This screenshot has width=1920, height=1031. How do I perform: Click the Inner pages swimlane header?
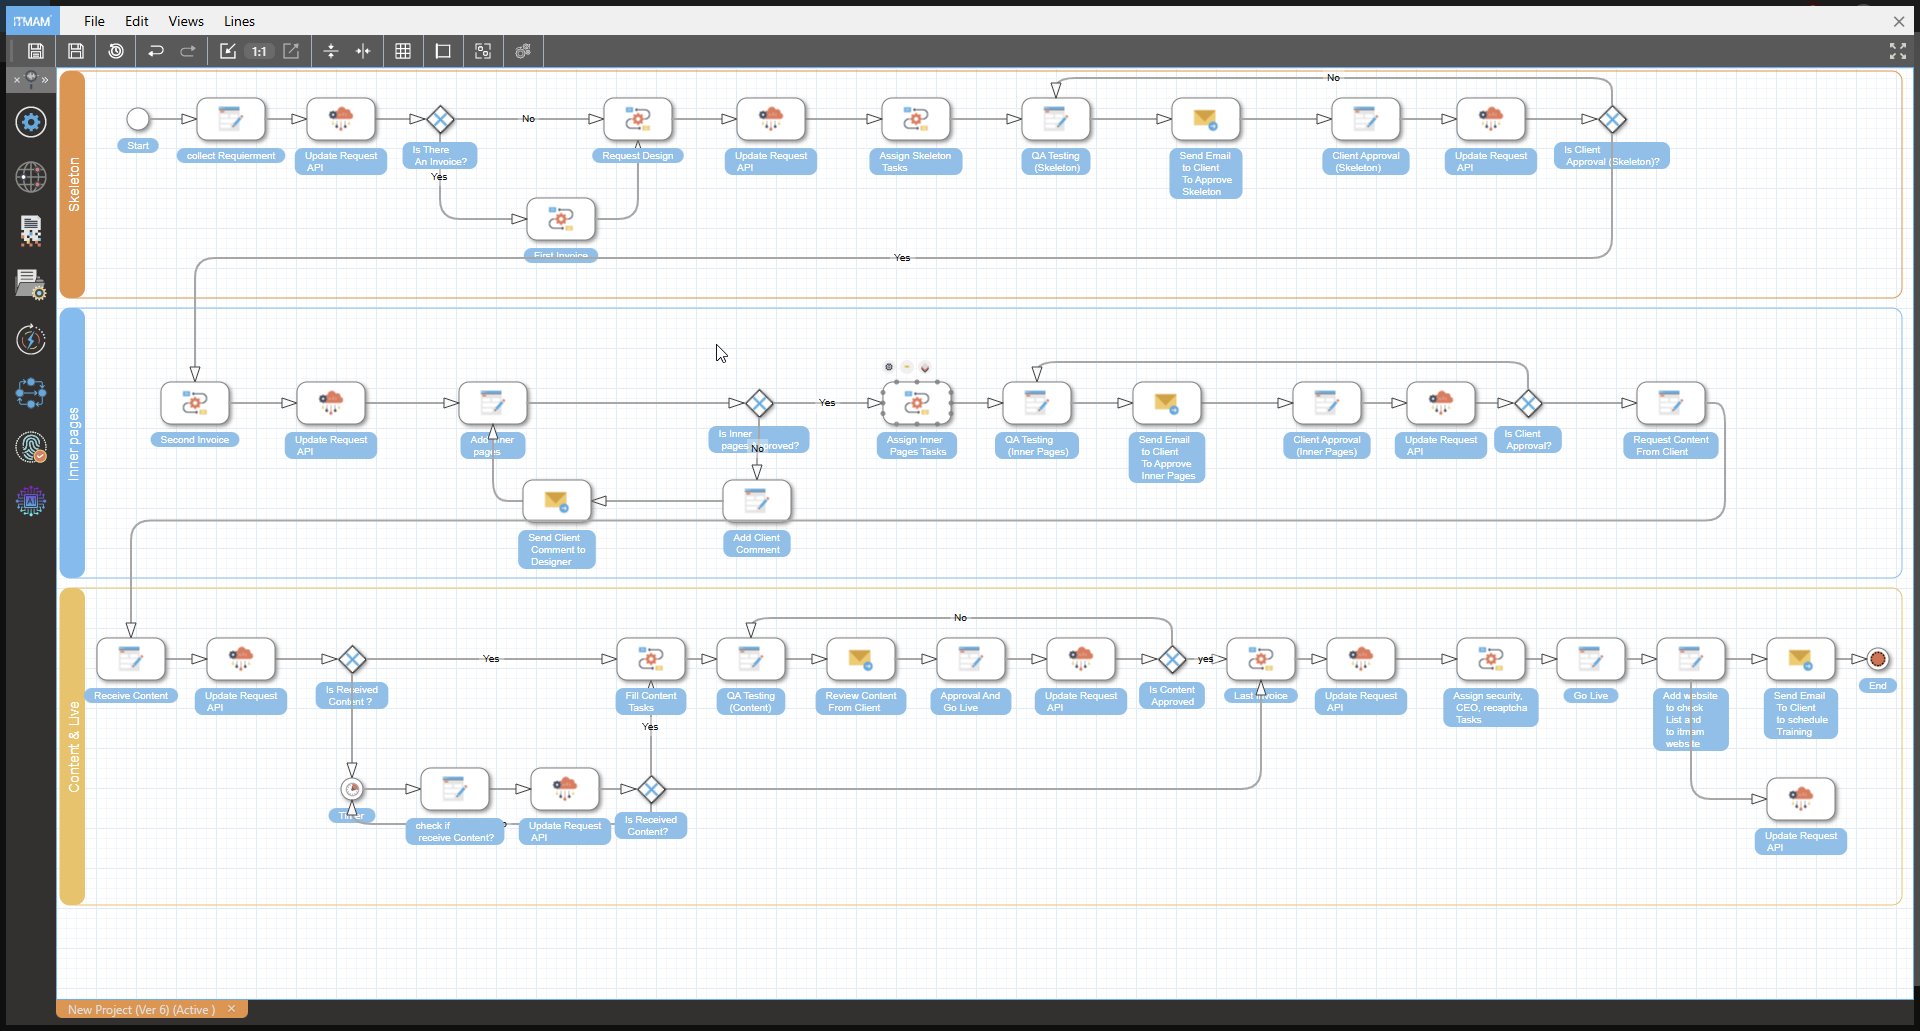coord(73,443)
